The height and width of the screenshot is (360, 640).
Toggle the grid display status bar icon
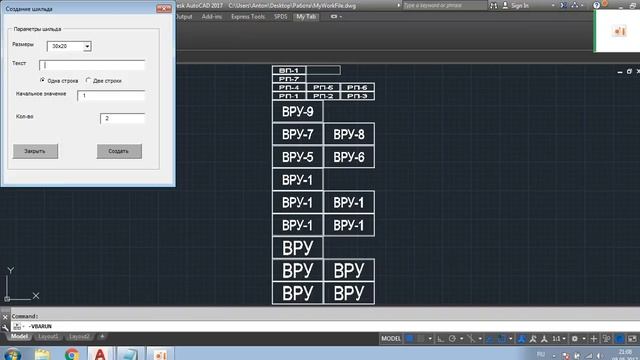tap(409, 338)
